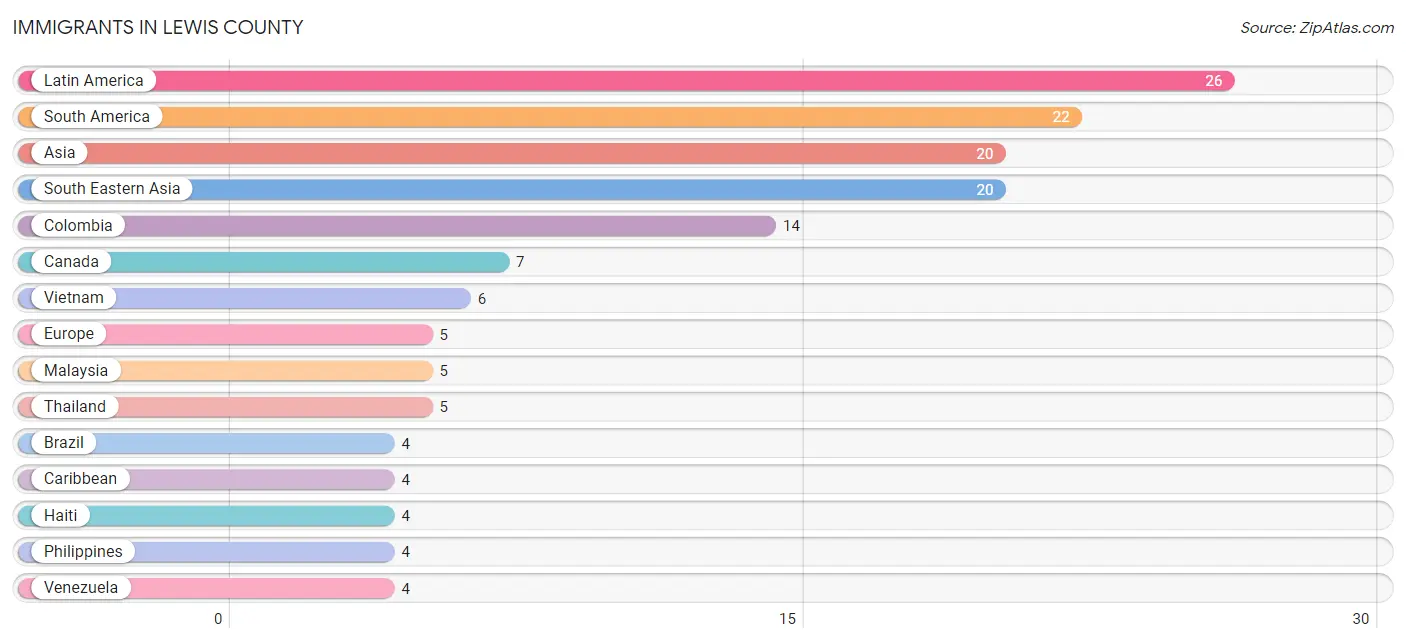Select the South America label pill
Viewport: 1406px width, 643px height.
[96, 117]
